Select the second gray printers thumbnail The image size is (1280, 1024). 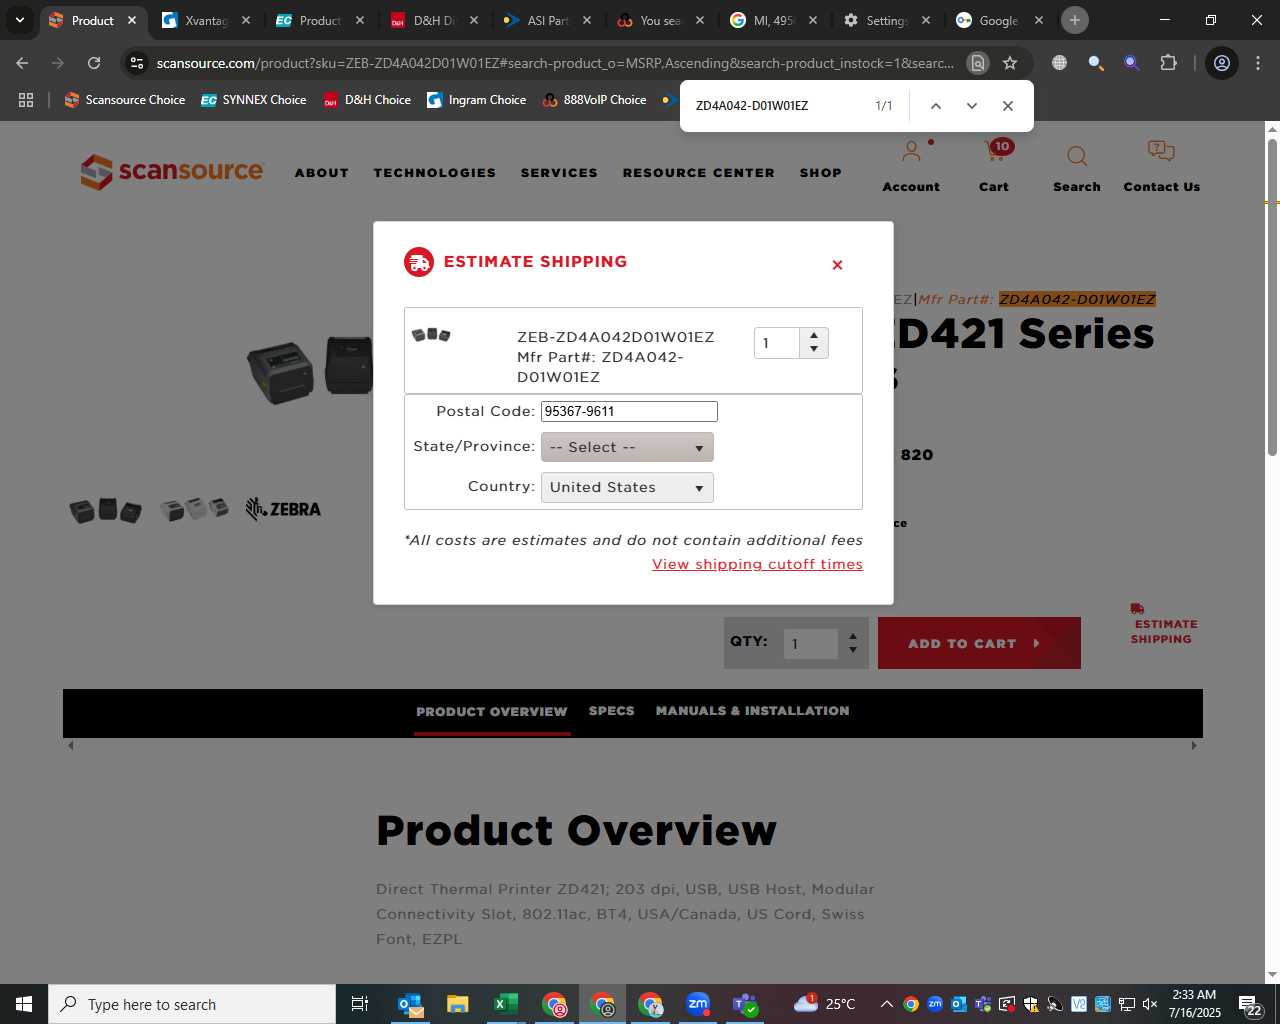click(x=195, y=509)
